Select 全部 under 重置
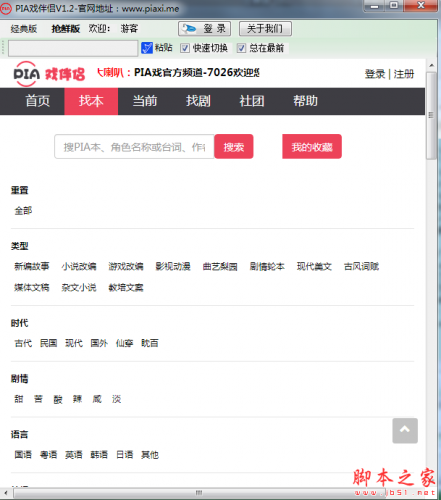The image size is (441, 500). 23,211
